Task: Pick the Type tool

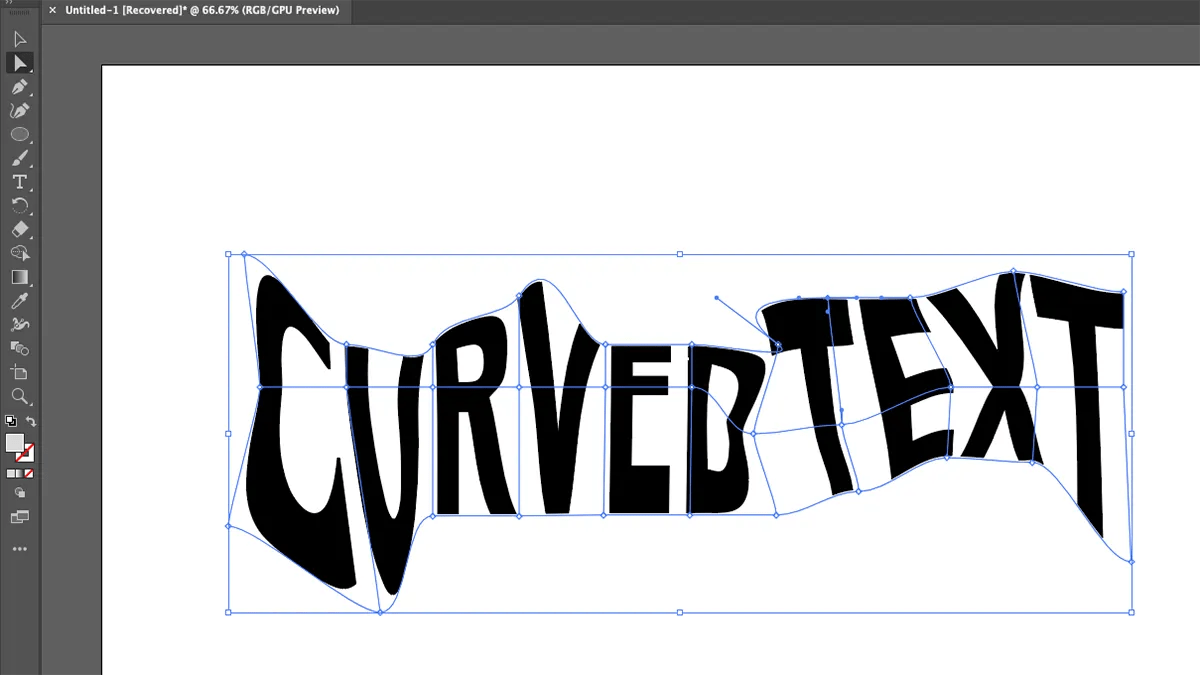Action: coord(20,181)
